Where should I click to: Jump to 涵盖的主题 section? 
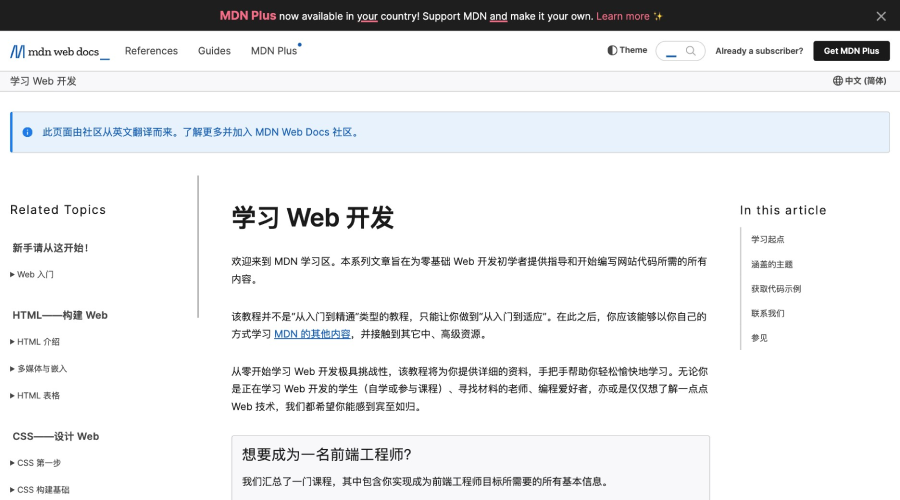tap(771, 264)
